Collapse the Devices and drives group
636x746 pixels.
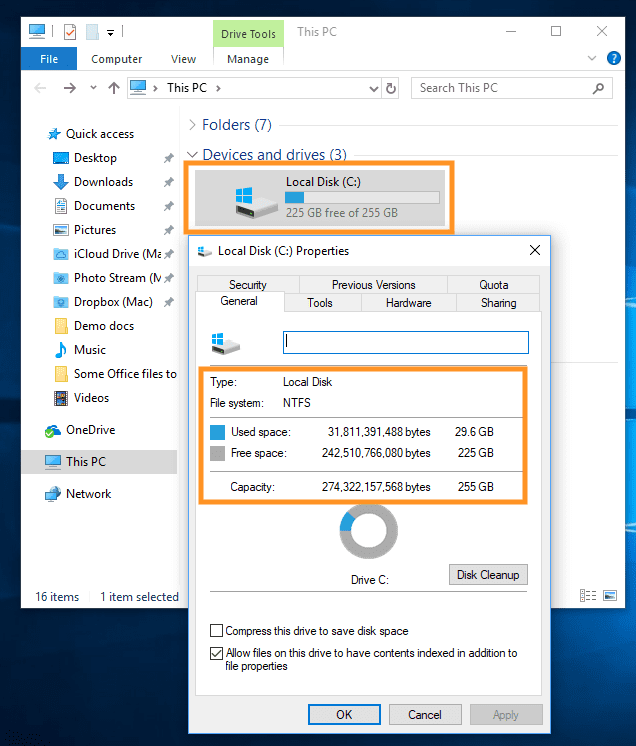pos(192,155)
